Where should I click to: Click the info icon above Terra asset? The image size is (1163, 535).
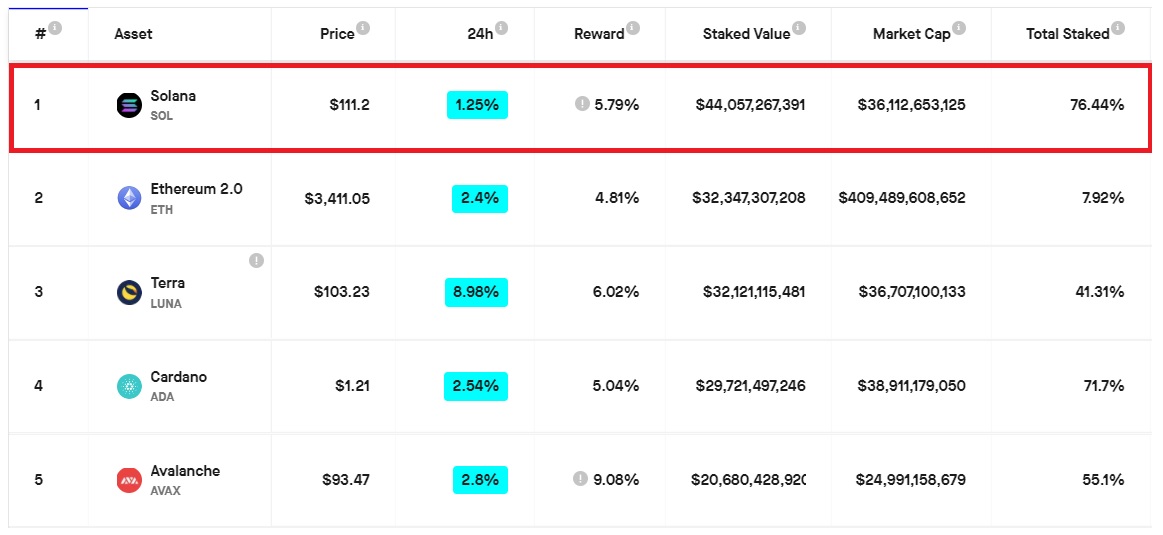click(257, 260)
